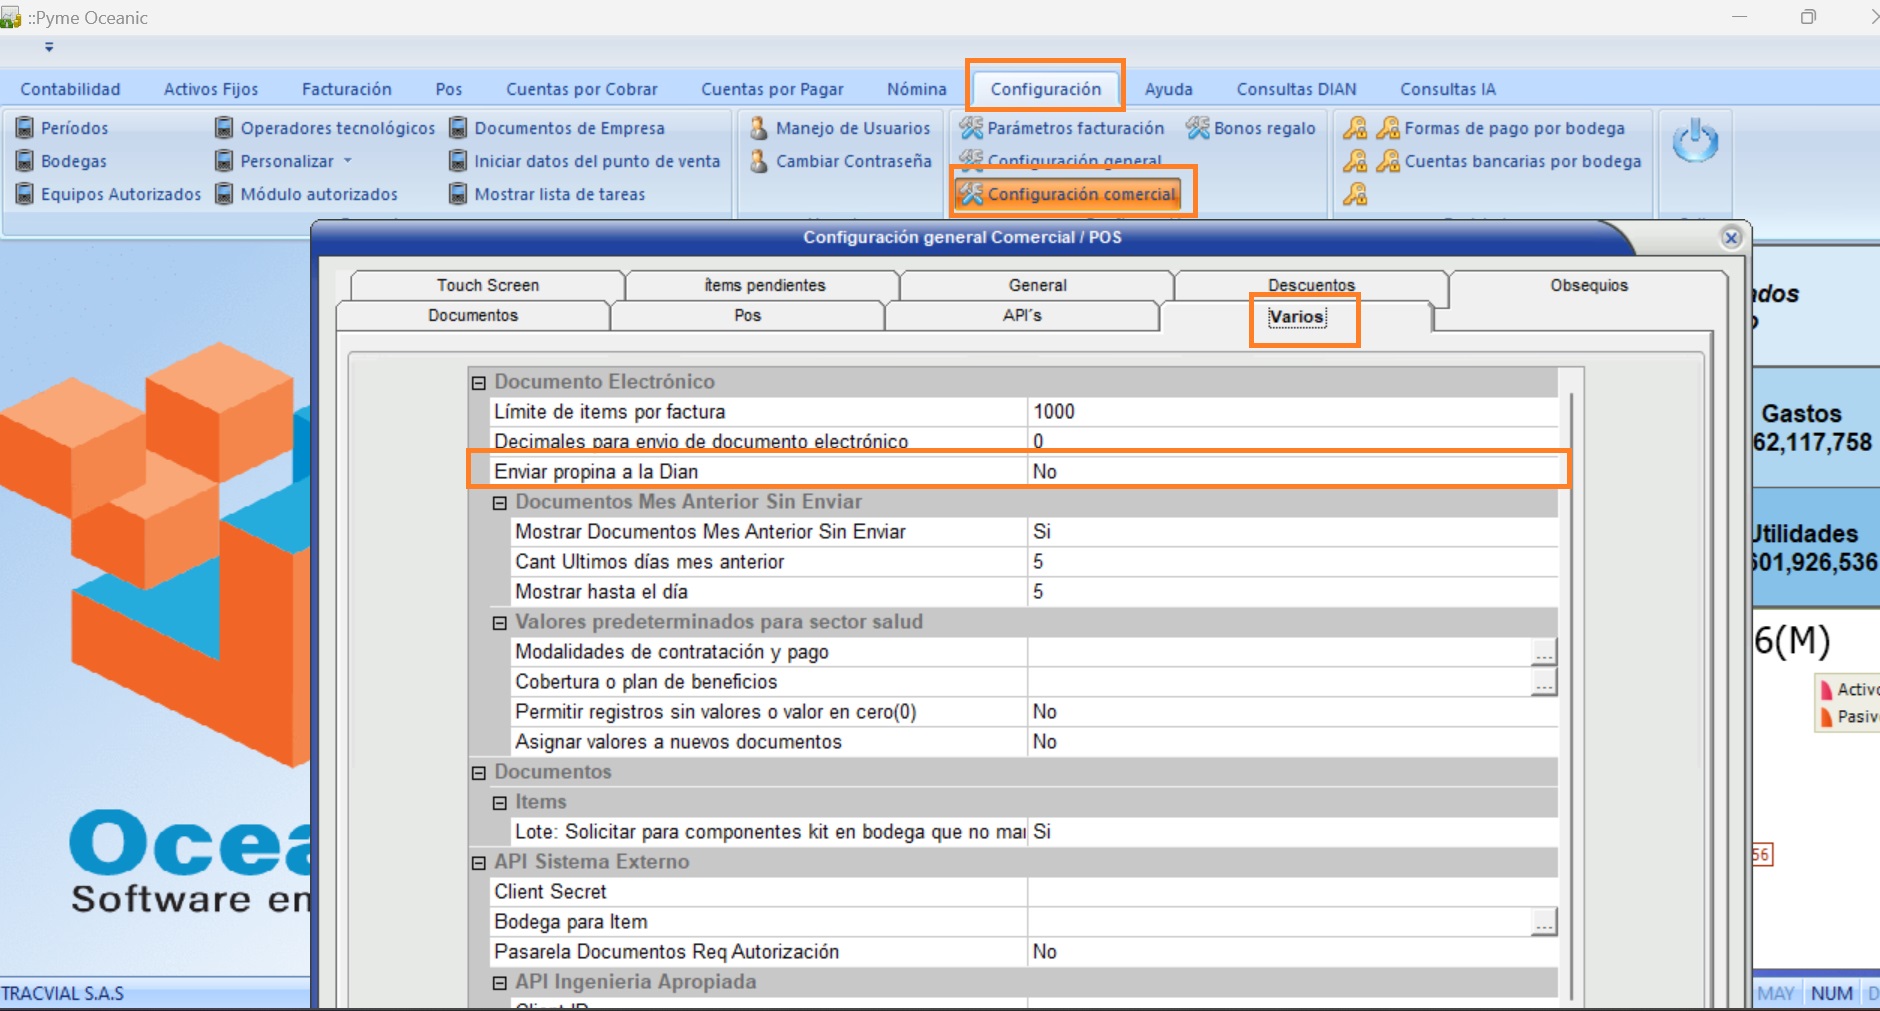Click Cambiar Contraseña icon
The image size is (1880, 1011).
[x=759, y=161]
